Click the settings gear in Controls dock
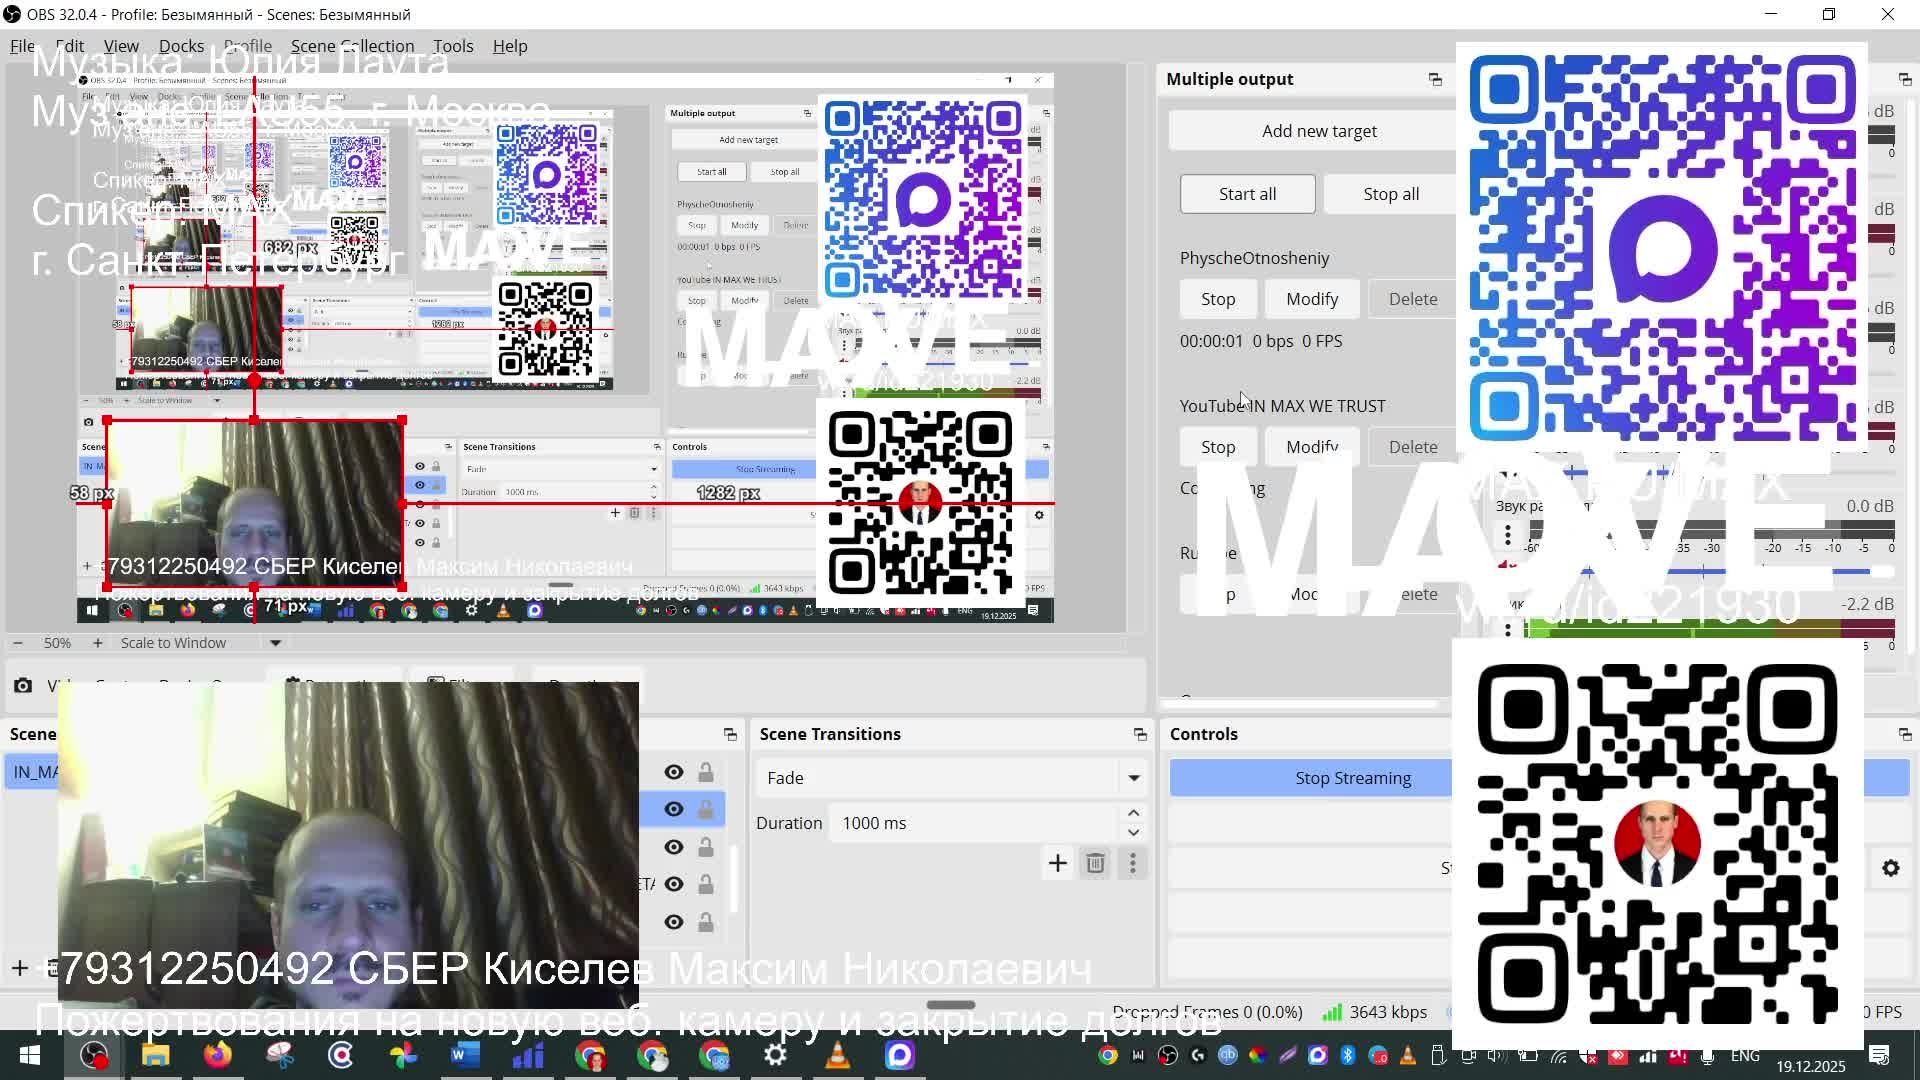The image size is (1920, 1080). pos(1890,868)
